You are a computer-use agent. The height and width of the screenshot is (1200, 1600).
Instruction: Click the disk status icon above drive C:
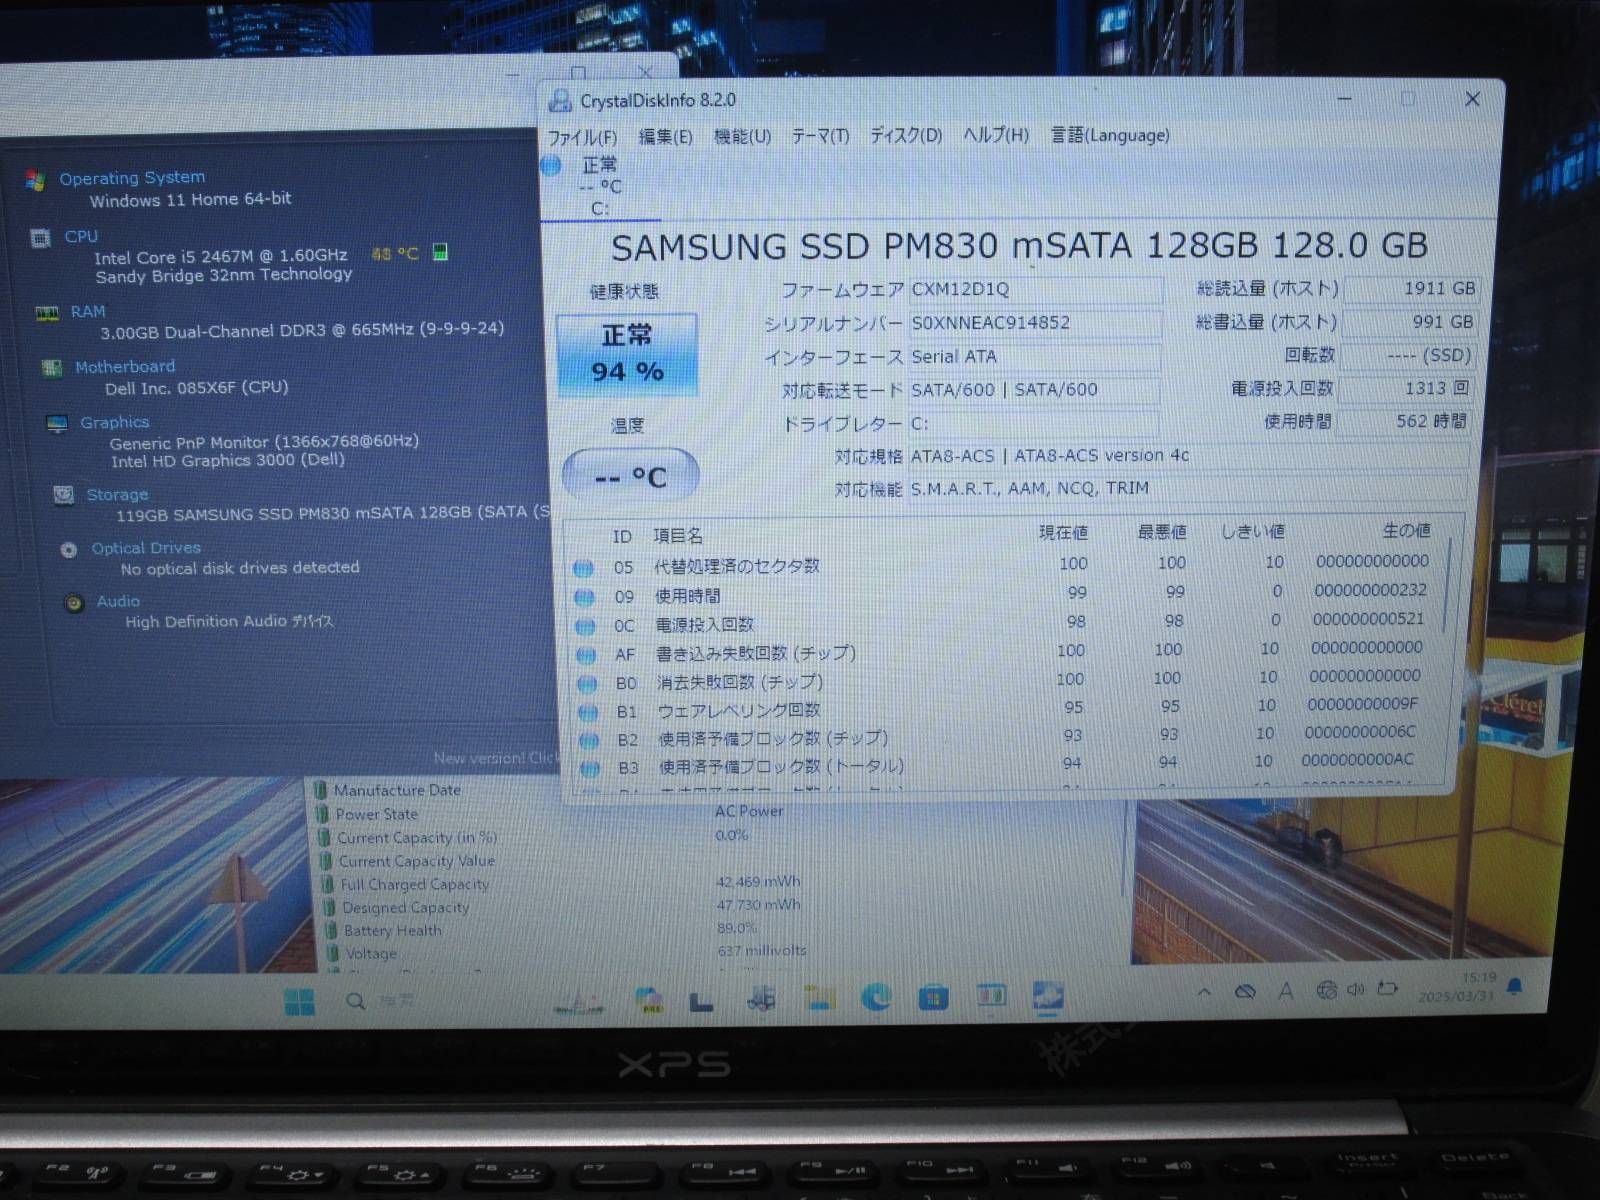[x=549, y=166]
